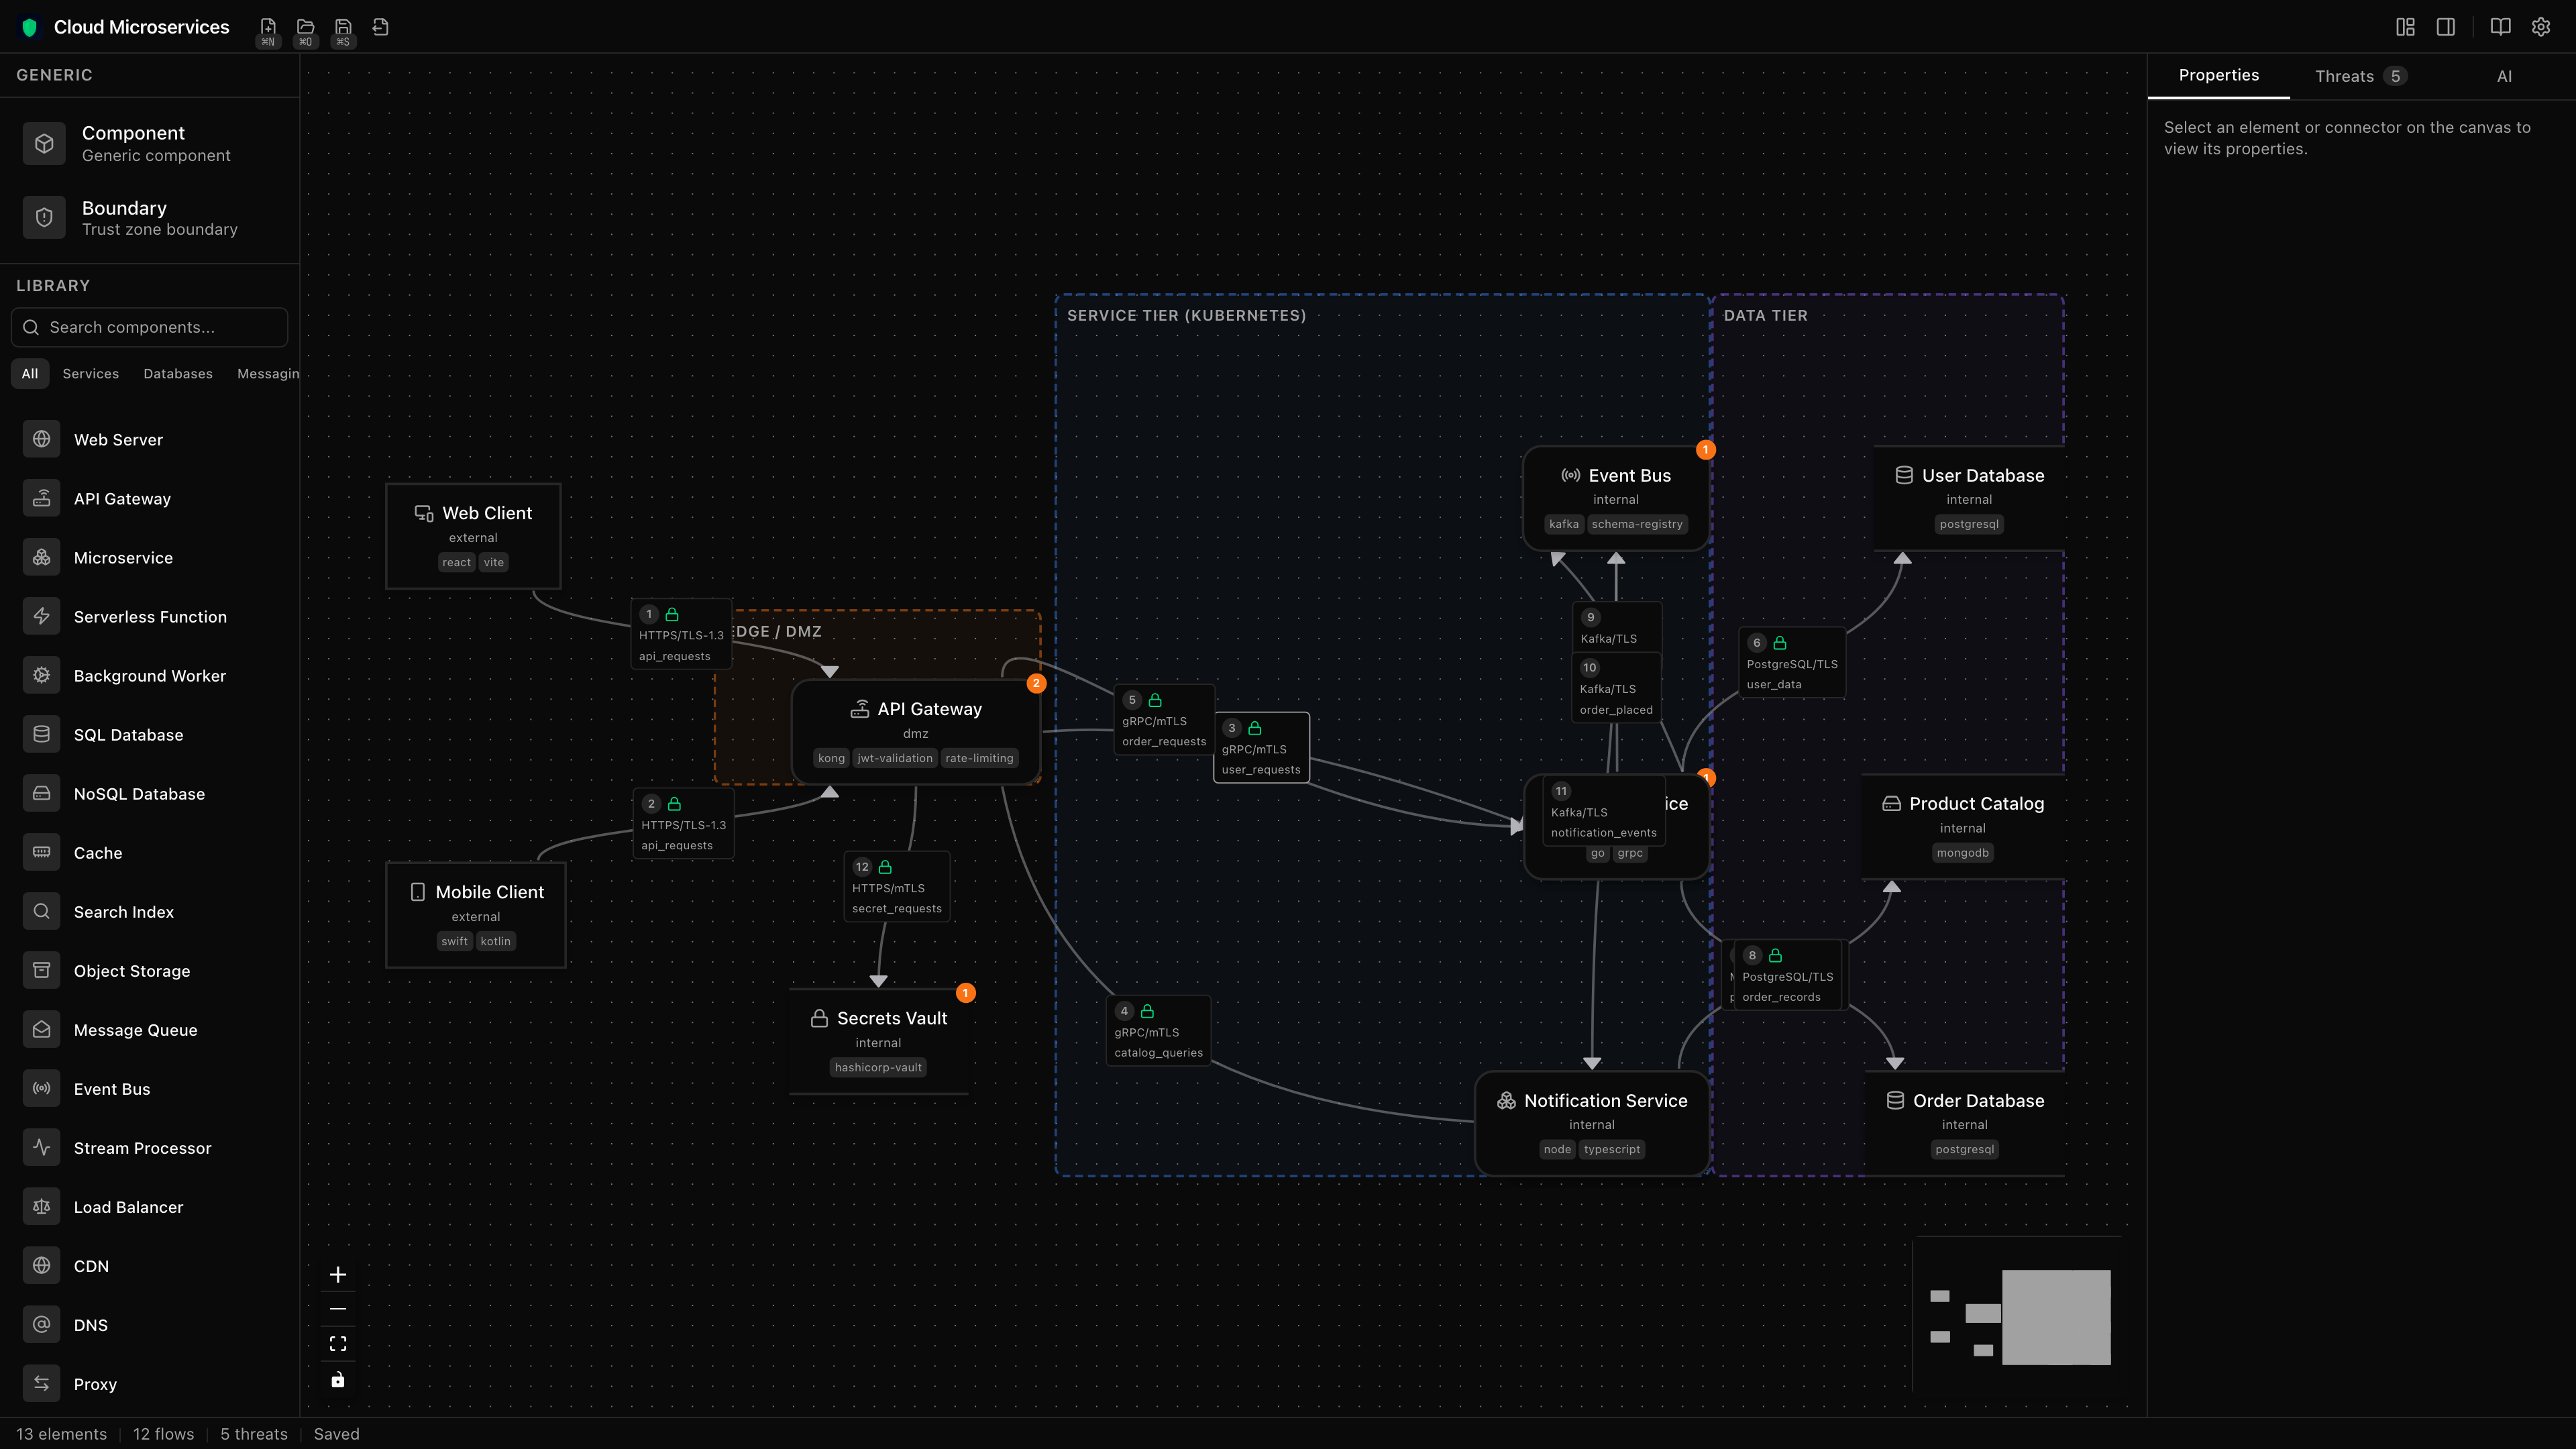Toggle the left panel layout view
The image size is (2576, 1449).
2405,26
